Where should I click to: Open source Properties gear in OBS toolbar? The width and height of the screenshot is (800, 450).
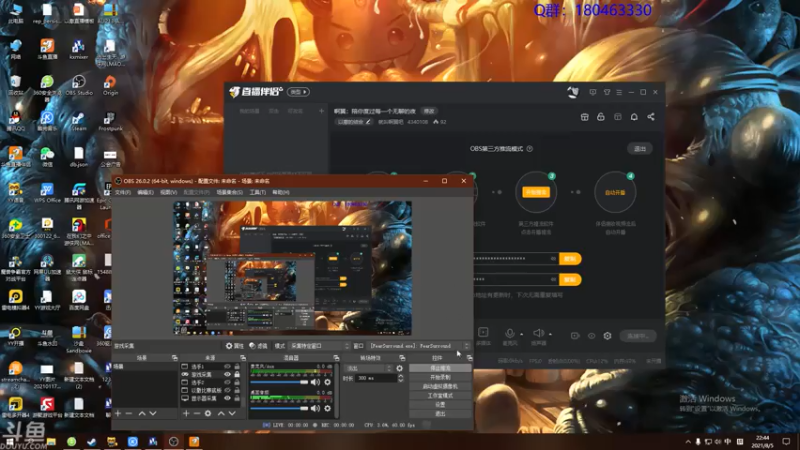point(235,346)
